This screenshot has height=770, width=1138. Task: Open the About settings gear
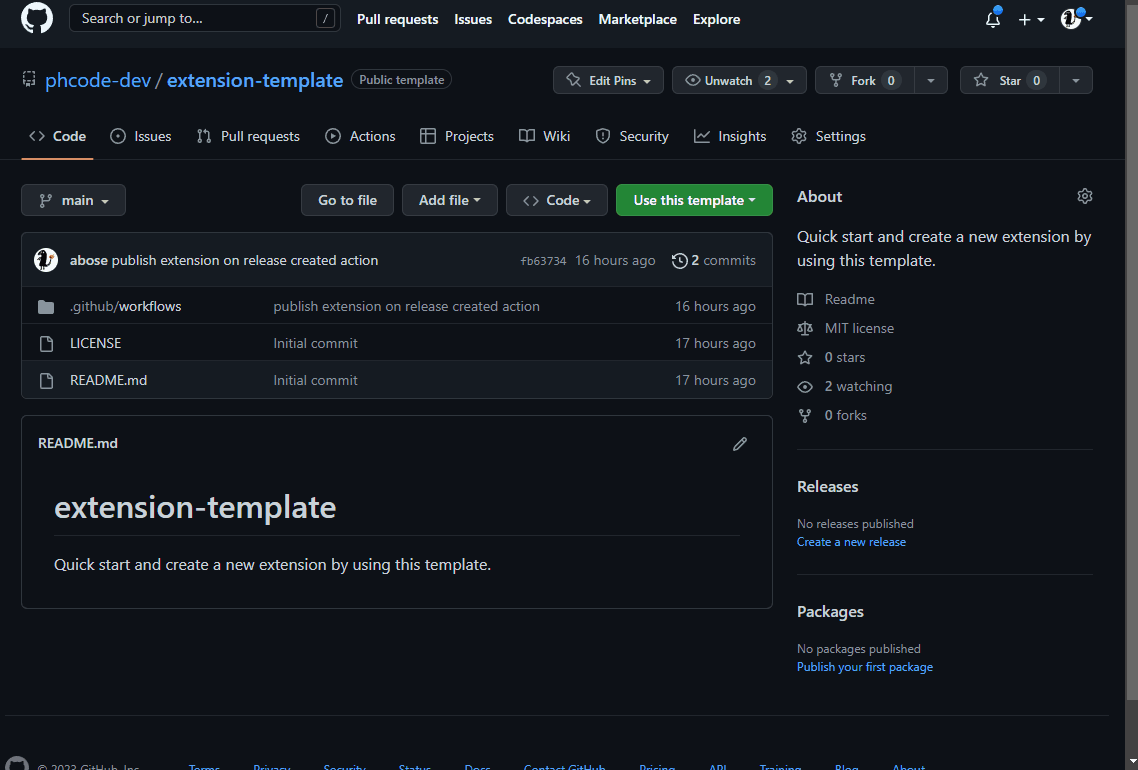tap(1084, 196)
